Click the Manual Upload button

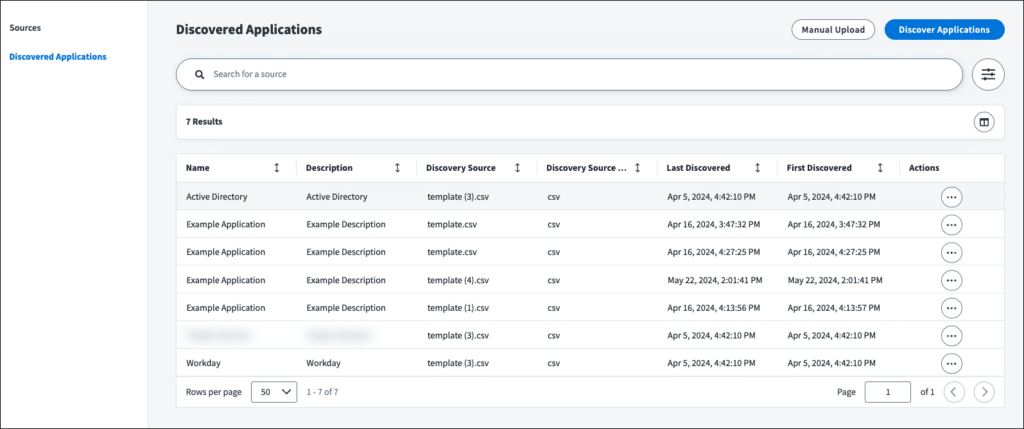click(x=833, y=30)
